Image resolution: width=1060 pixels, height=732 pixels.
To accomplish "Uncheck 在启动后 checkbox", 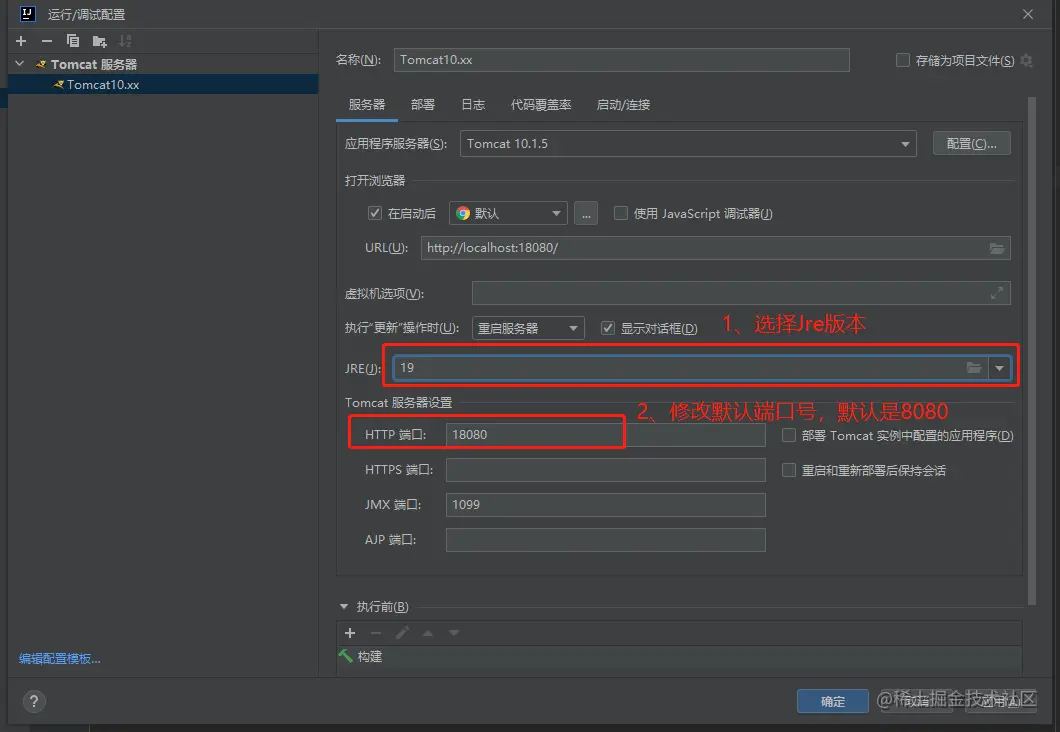I will [375, 214].
